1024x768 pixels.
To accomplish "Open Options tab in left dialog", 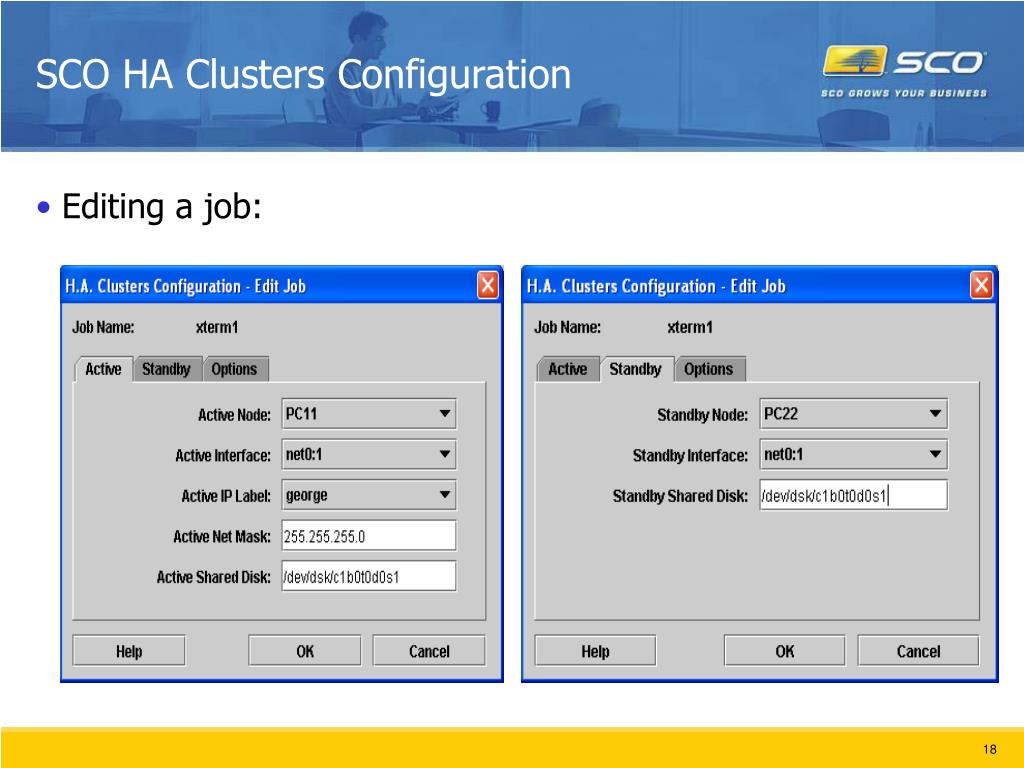I will (234, 369).
